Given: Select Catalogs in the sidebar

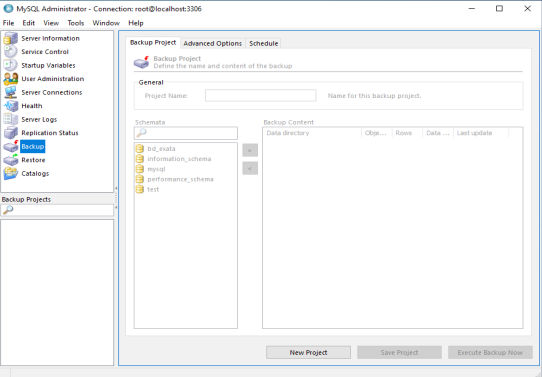Looking at the screenshot, I should click(35, 173).
